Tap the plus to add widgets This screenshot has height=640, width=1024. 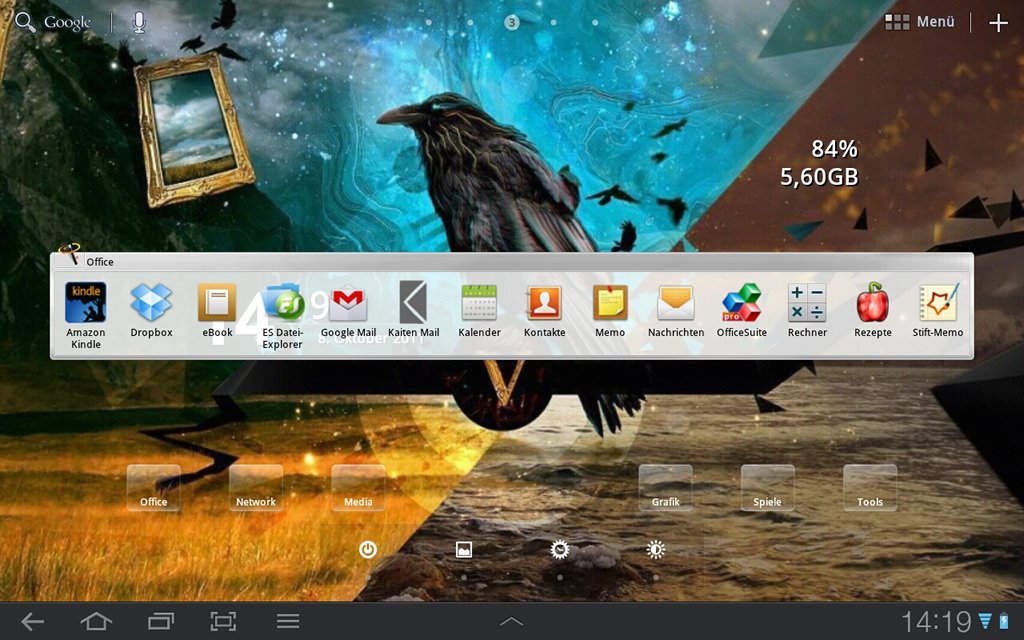(x=998, y=23)
